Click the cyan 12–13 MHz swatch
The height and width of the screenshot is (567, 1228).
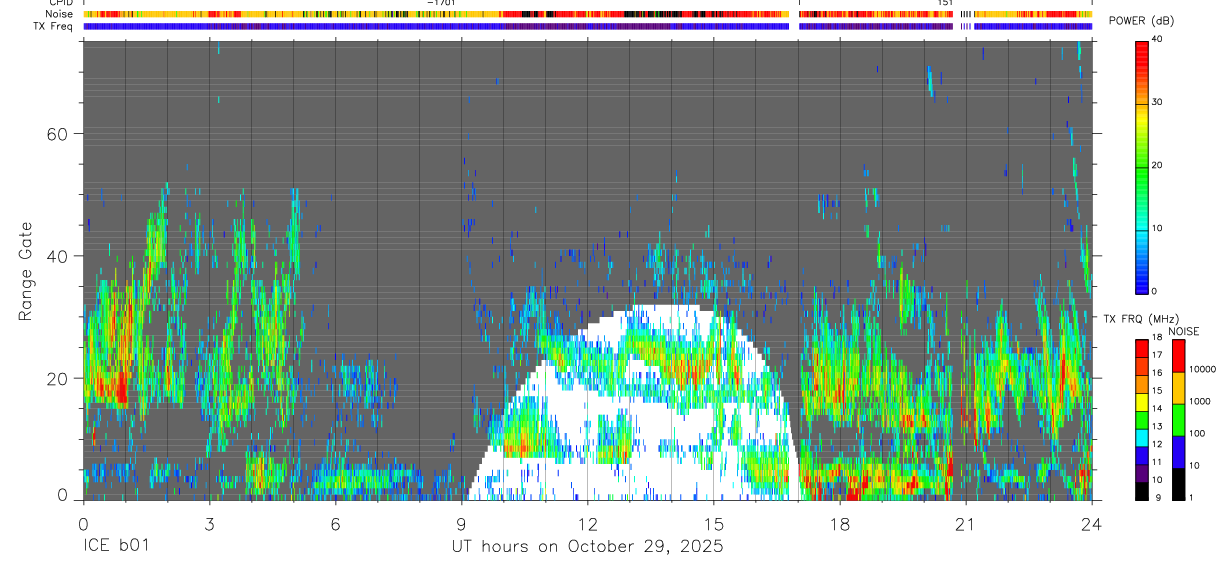[x=1141, y=438]
